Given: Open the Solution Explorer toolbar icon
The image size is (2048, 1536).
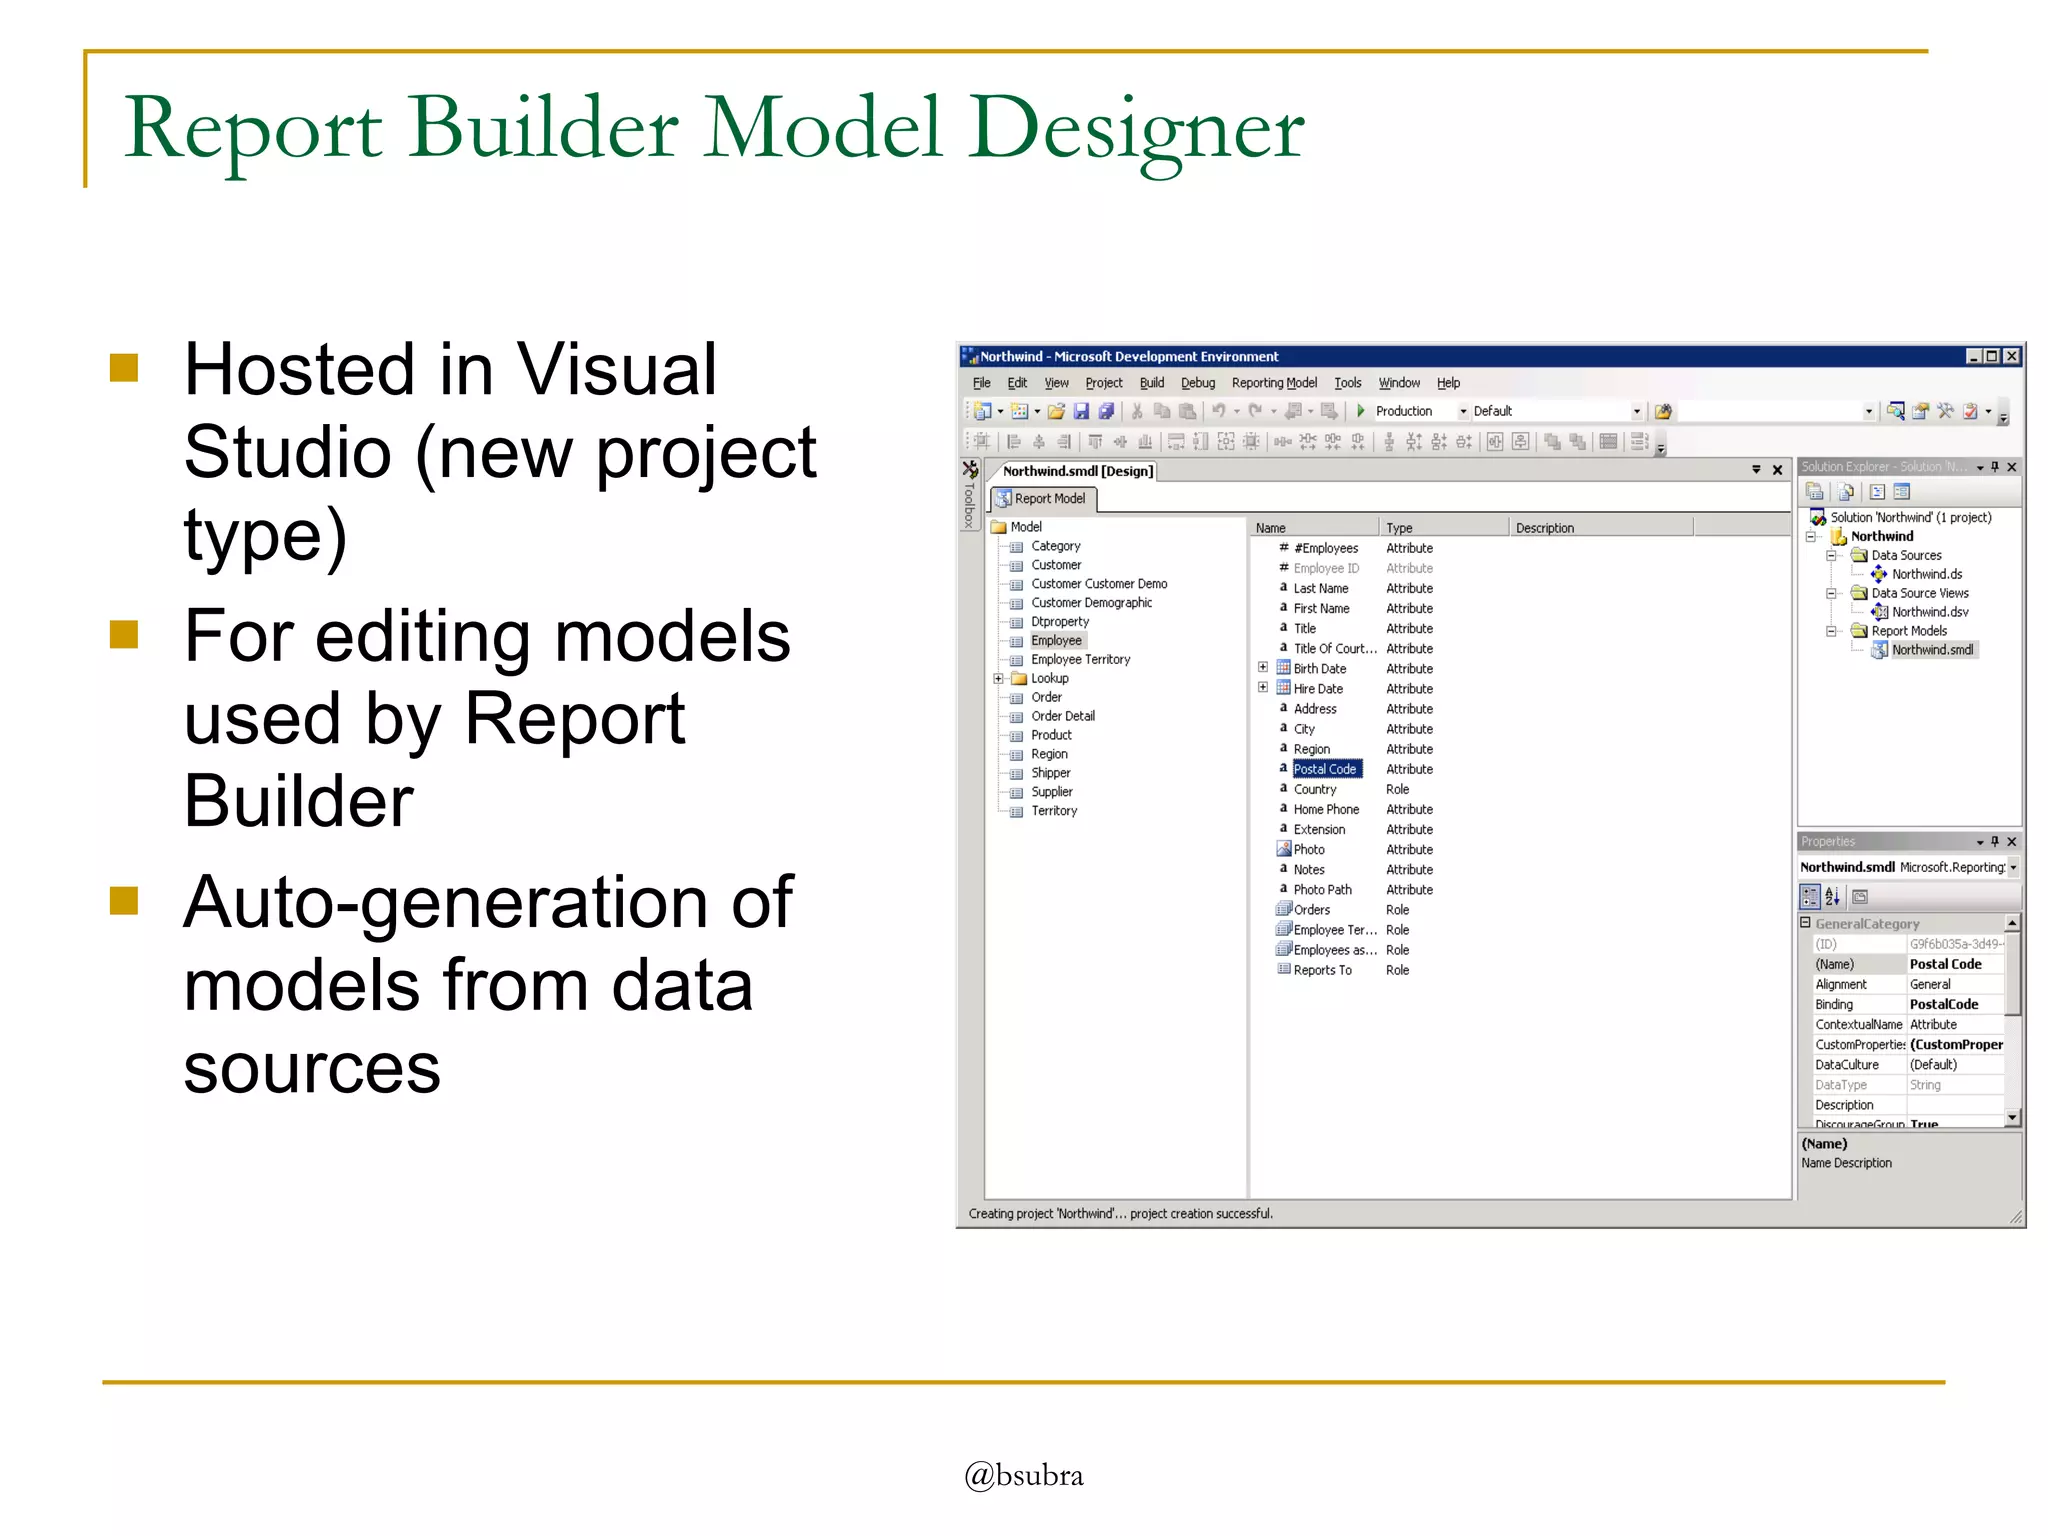Looking at the screenshot, I should [x=1896, y=411].
